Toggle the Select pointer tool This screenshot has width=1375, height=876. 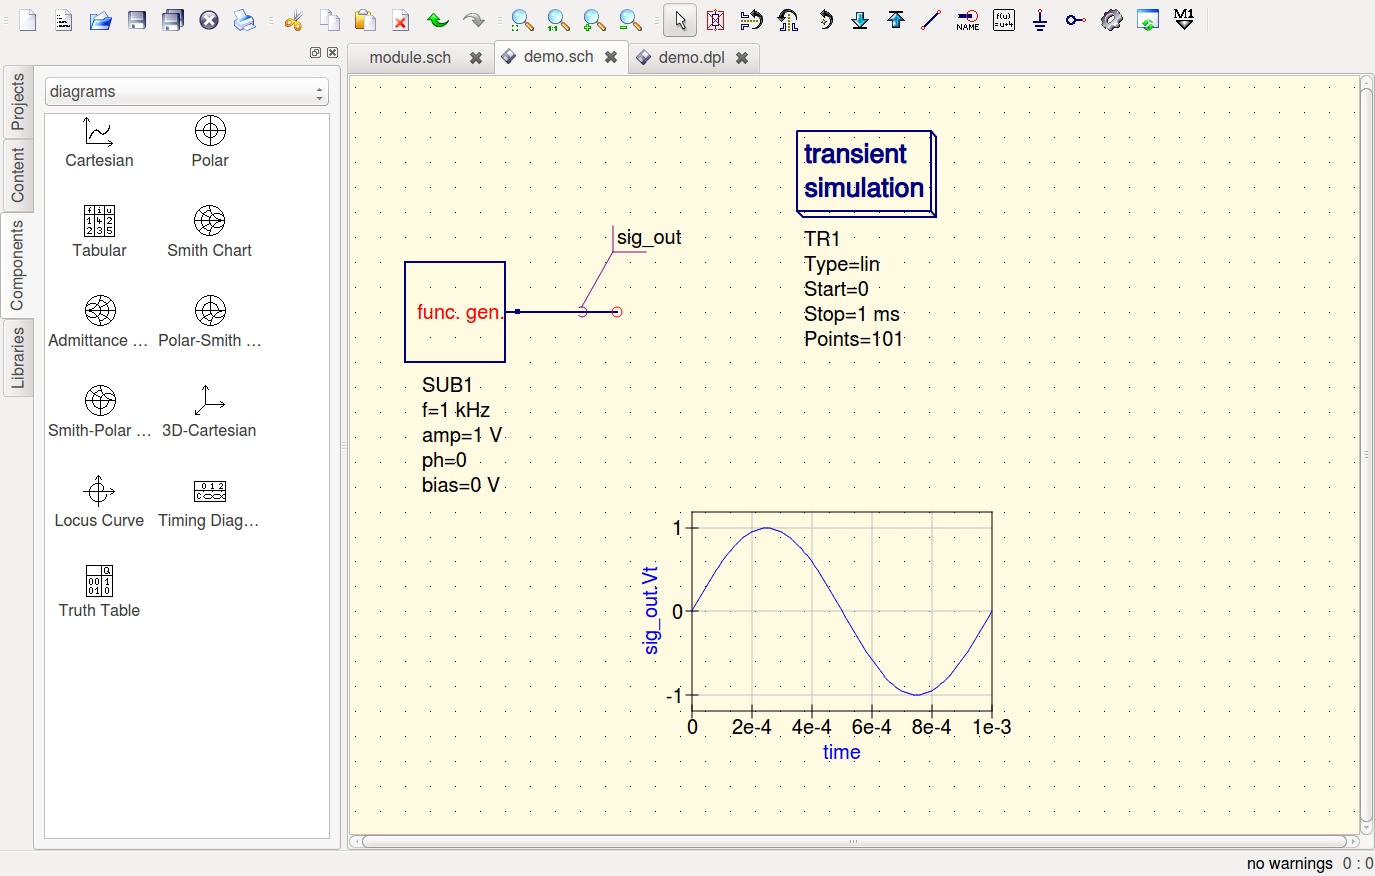tap(680, 20)
